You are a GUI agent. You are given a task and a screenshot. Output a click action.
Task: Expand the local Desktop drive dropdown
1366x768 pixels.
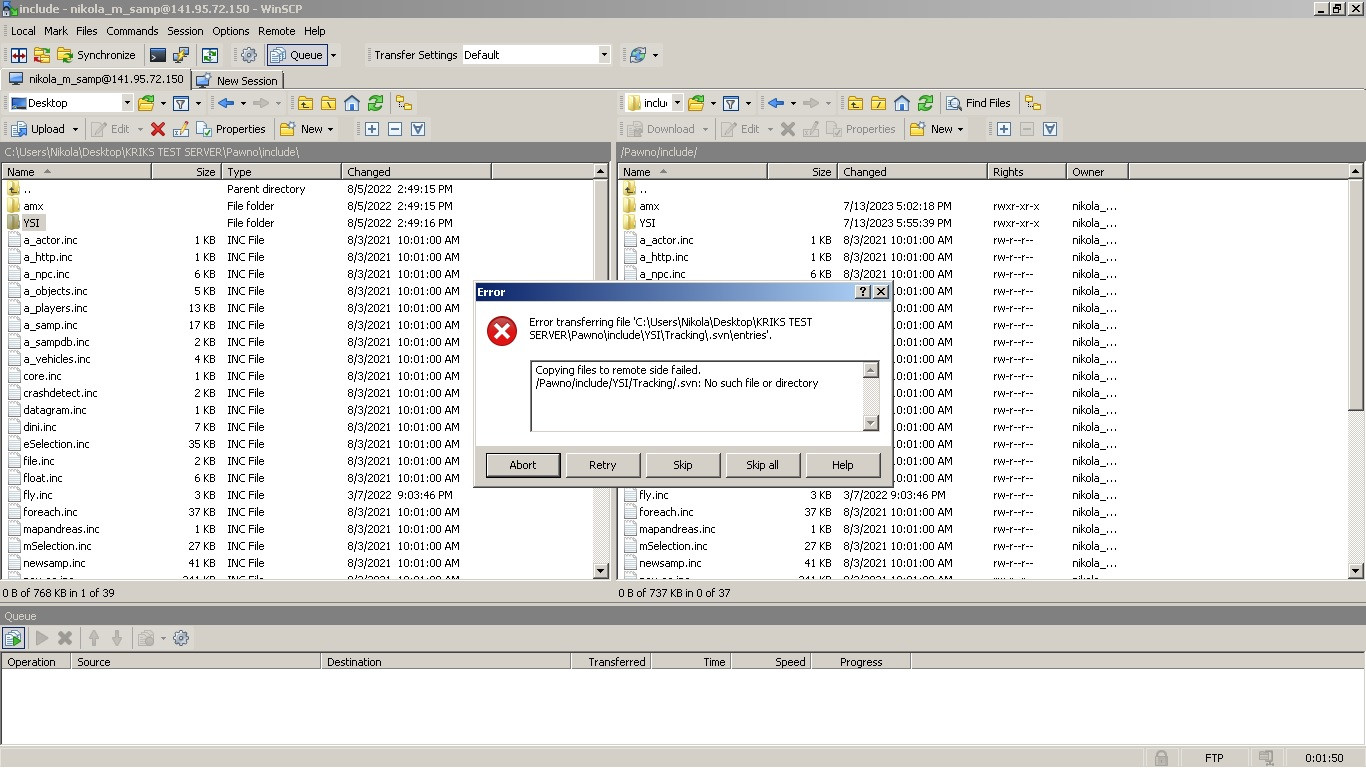(127, 103)
